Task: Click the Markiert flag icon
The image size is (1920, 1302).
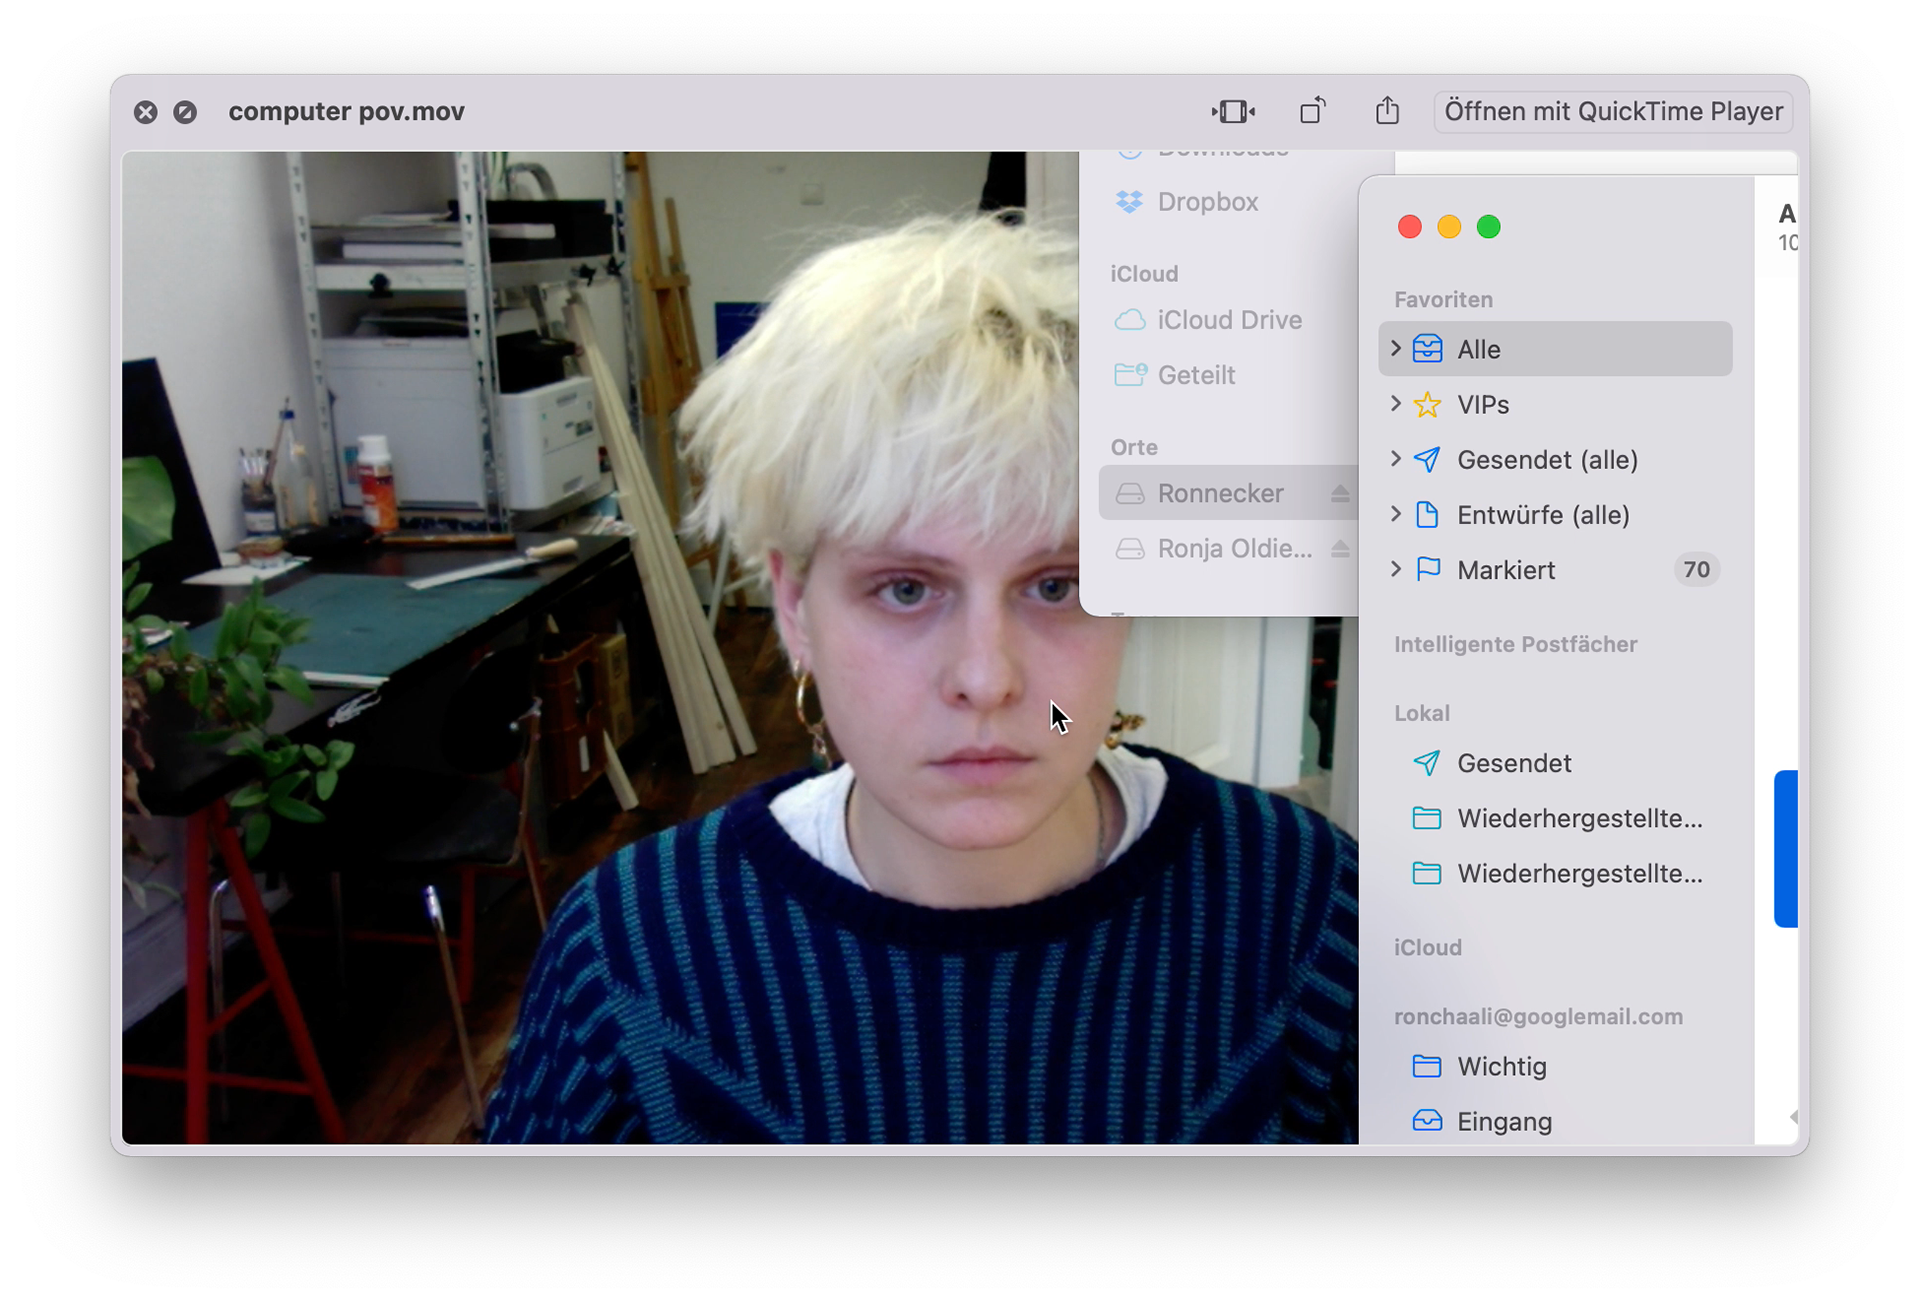Action: [x=1428, y=569]
